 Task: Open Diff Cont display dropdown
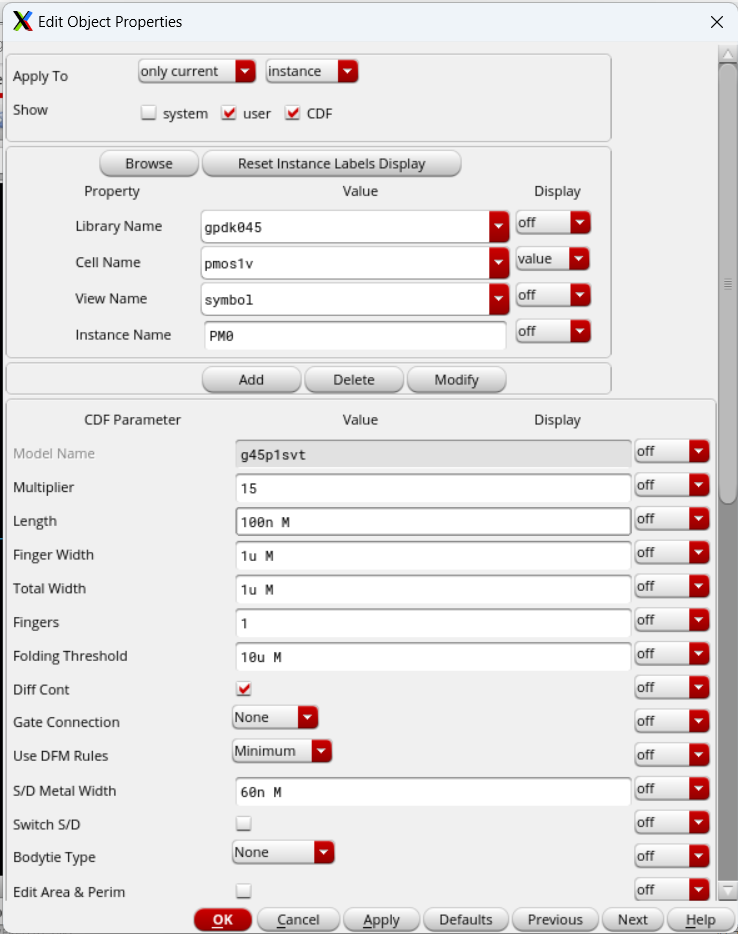(672, 688)
